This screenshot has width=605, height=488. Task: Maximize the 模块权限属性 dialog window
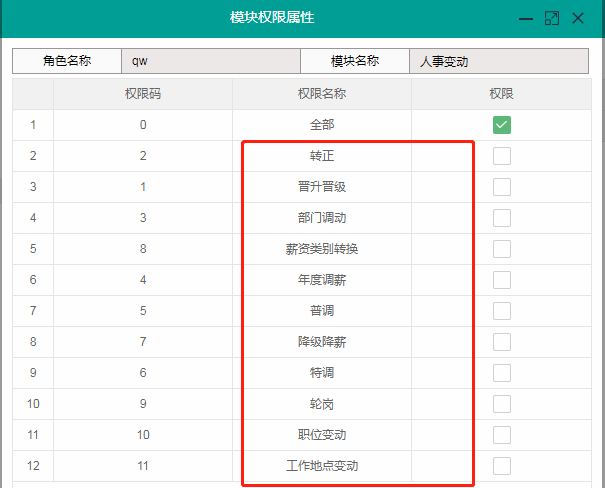point(552,18)
